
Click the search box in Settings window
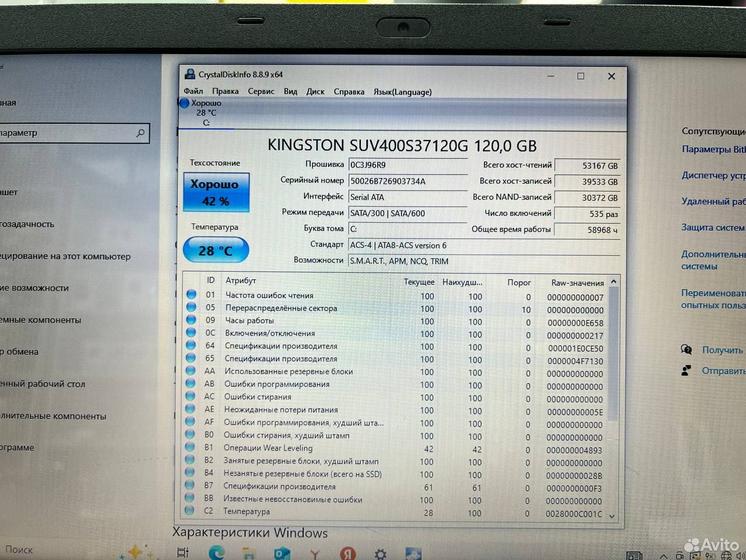coord(75,133)
